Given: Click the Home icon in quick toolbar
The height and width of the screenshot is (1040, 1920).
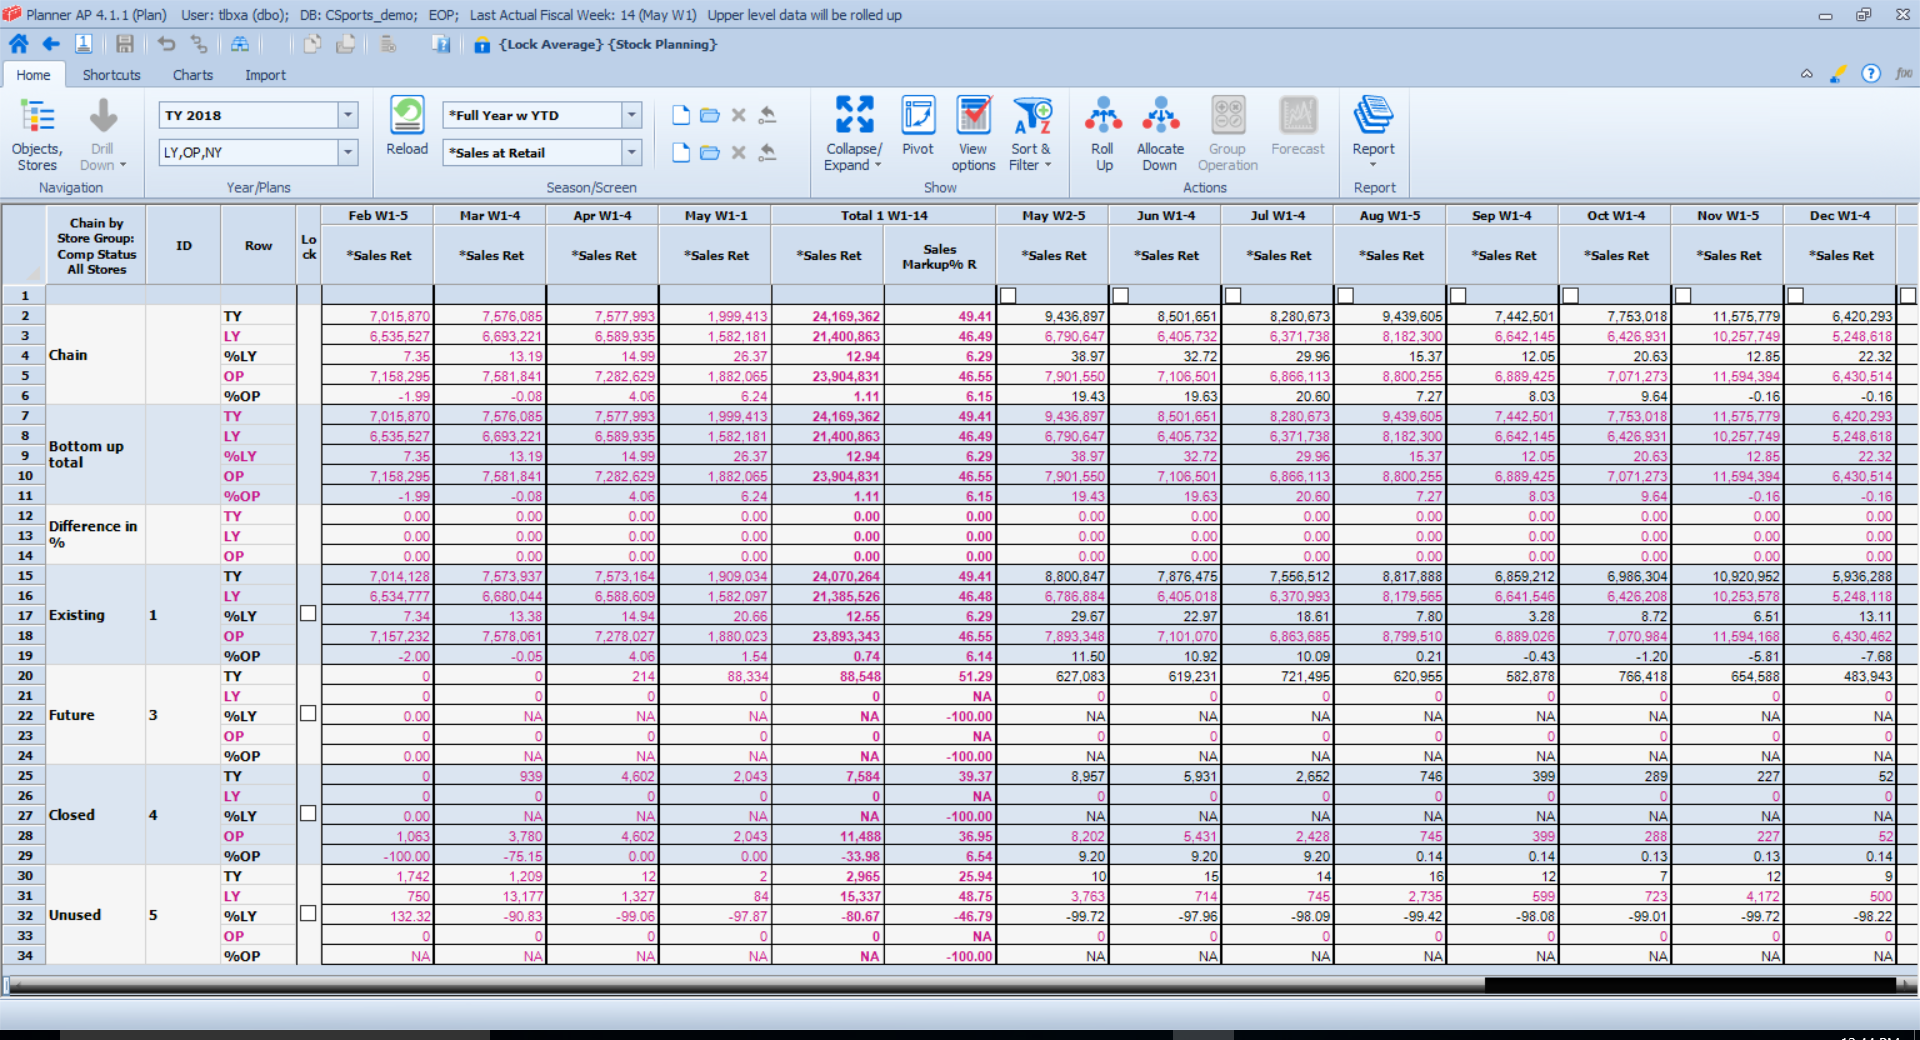Looking at the screenshot, I should [x=18, y=44].
